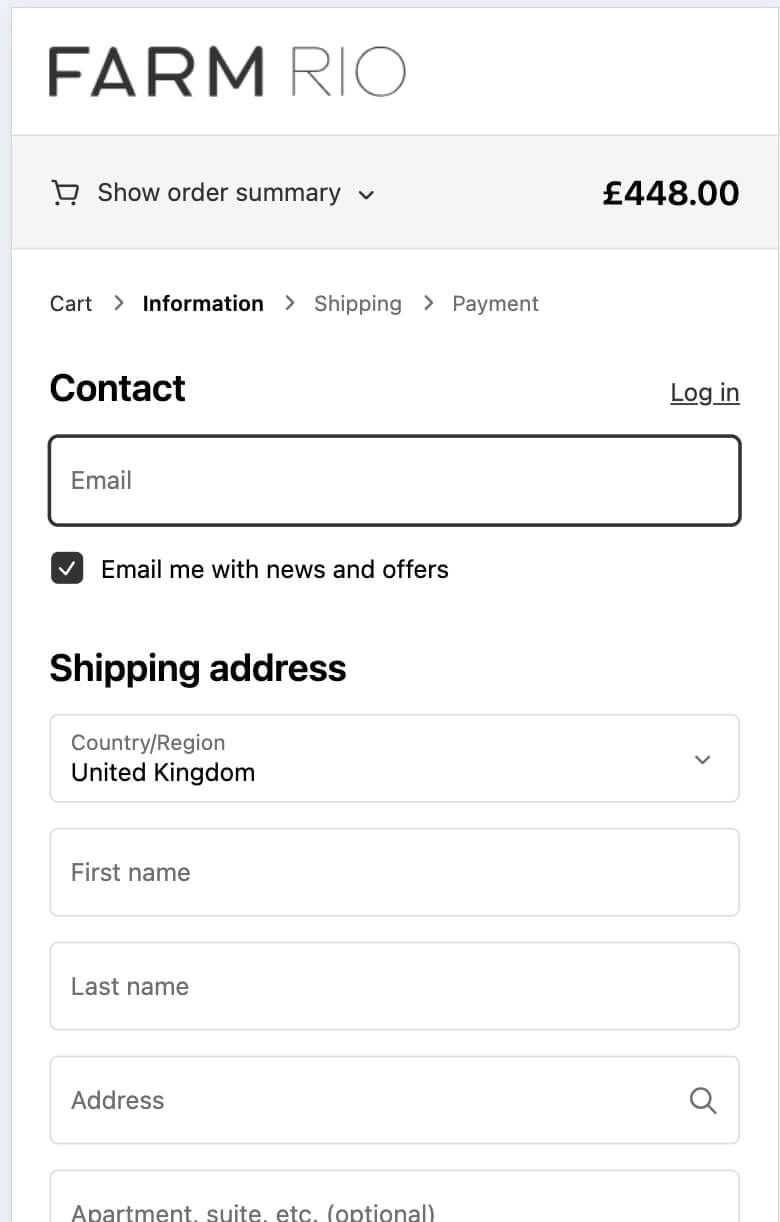
Task: Change country from United Kingdom
Action: 394,758
